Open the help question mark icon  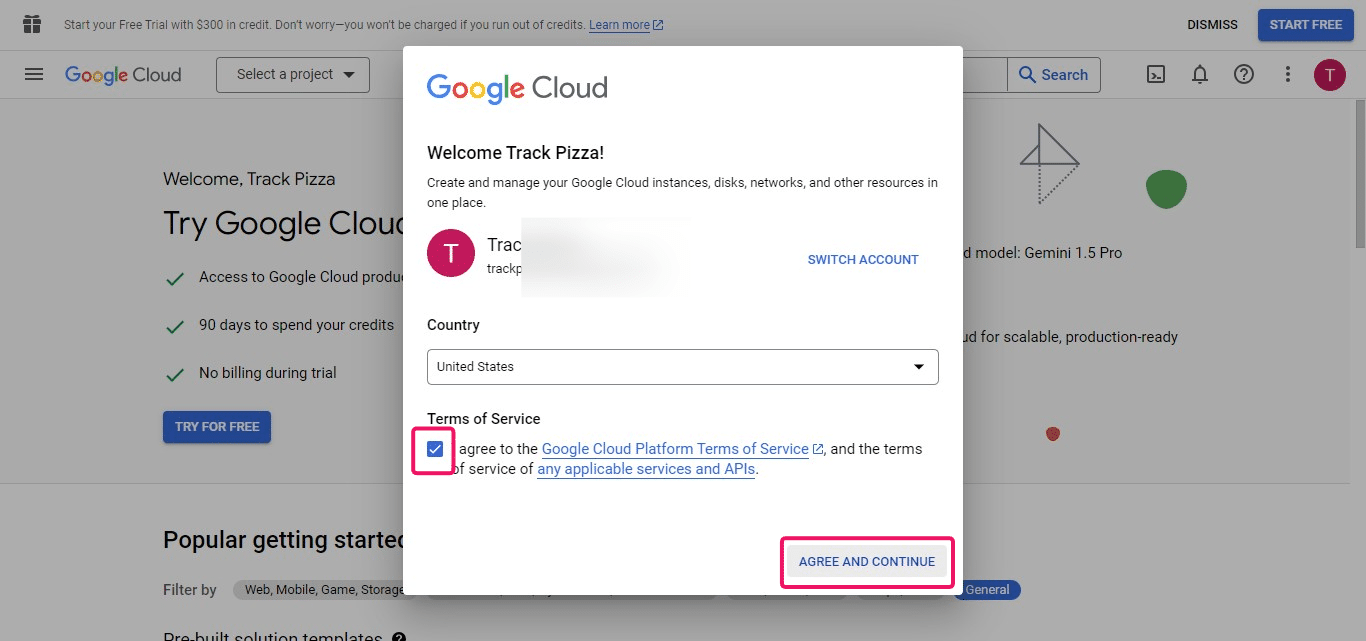point(1243,74)
